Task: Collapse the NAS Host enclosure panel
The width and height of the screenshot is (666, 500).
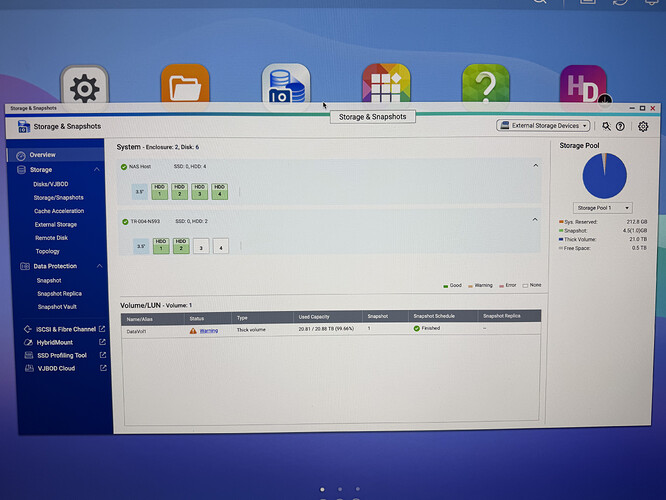Action: (x=536, y=166)
